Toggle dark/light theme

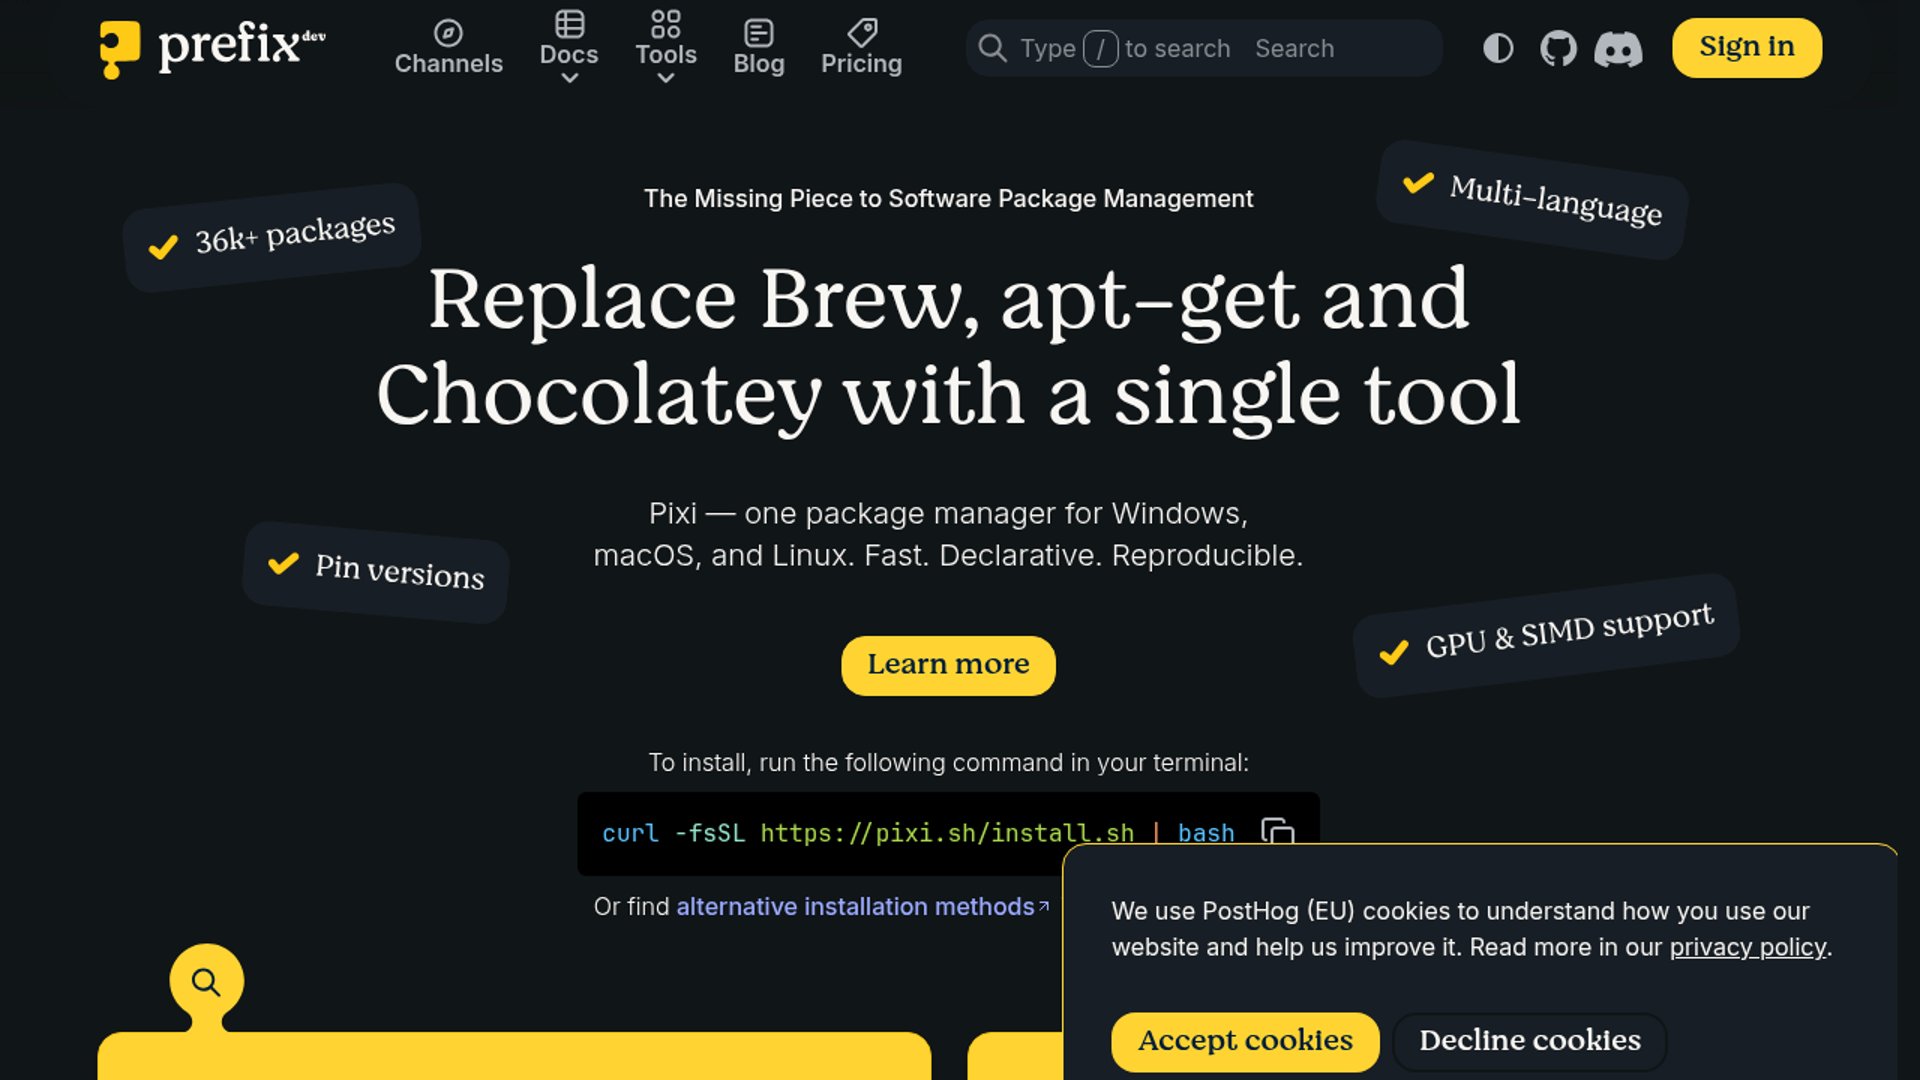coord(1498,48)
